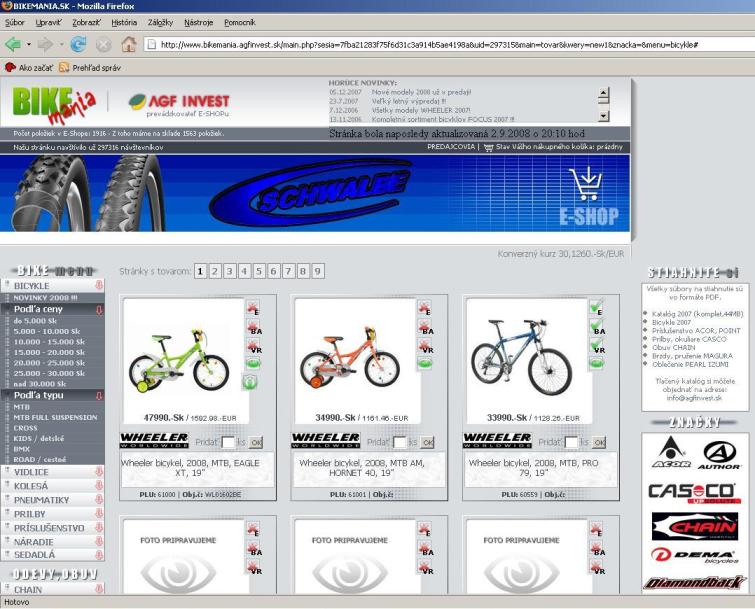Toggle E availability check on Wheeler PRO 79

coord(596,309)
